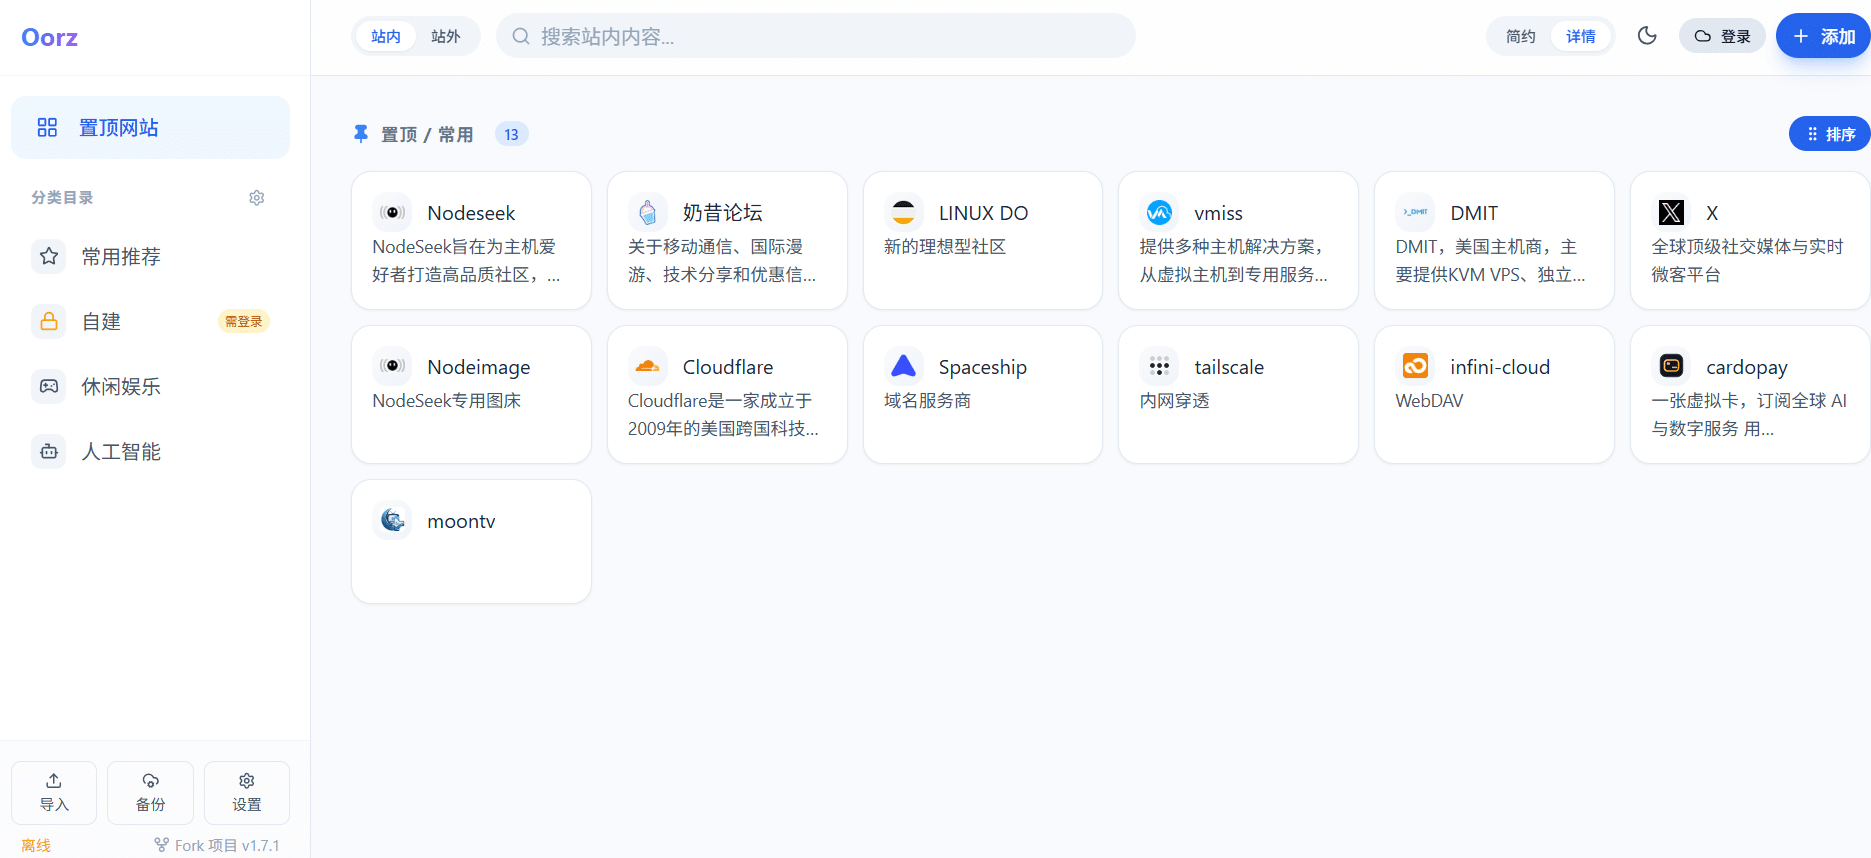Click the Oorz logo
This screenshot has height=858, width=1871.
click(49, 38)
